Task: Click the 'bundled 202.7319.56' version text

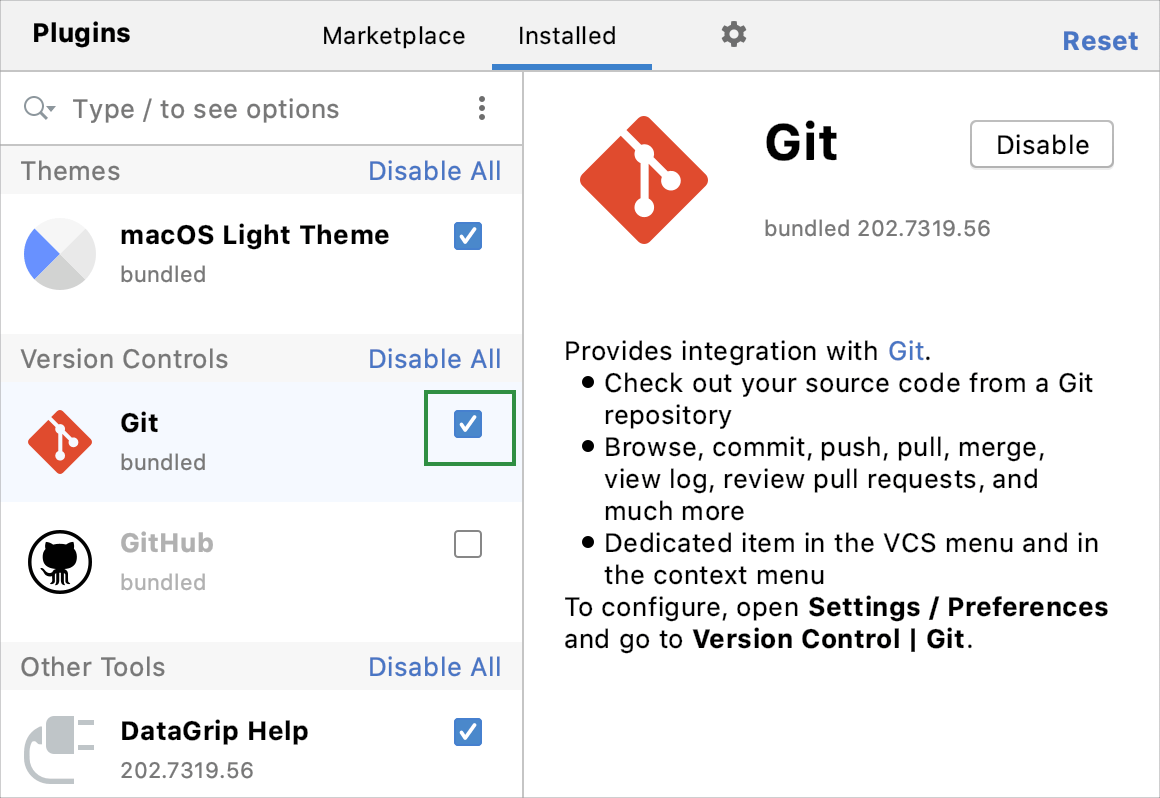Action: pyautogui.click(x=877, y=229)
